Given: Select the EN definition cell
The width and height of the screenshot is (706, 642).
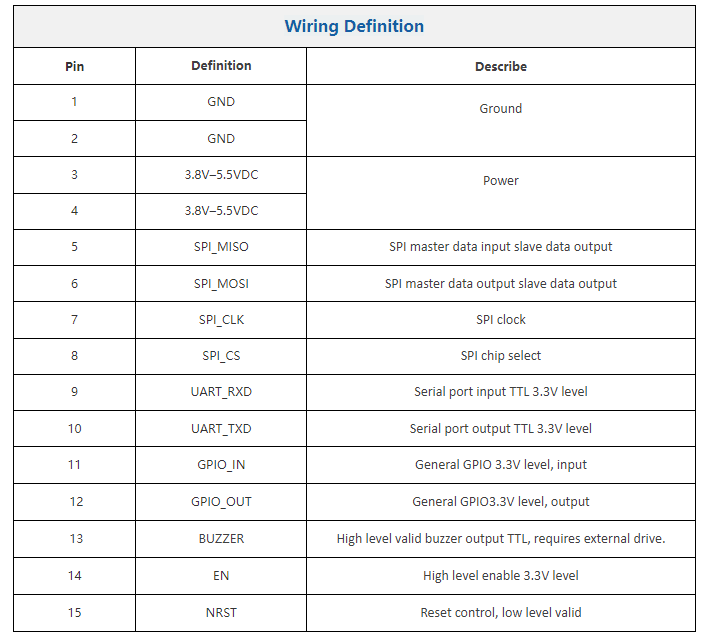Looking at the screenshot, I should (x=221, y=576).
